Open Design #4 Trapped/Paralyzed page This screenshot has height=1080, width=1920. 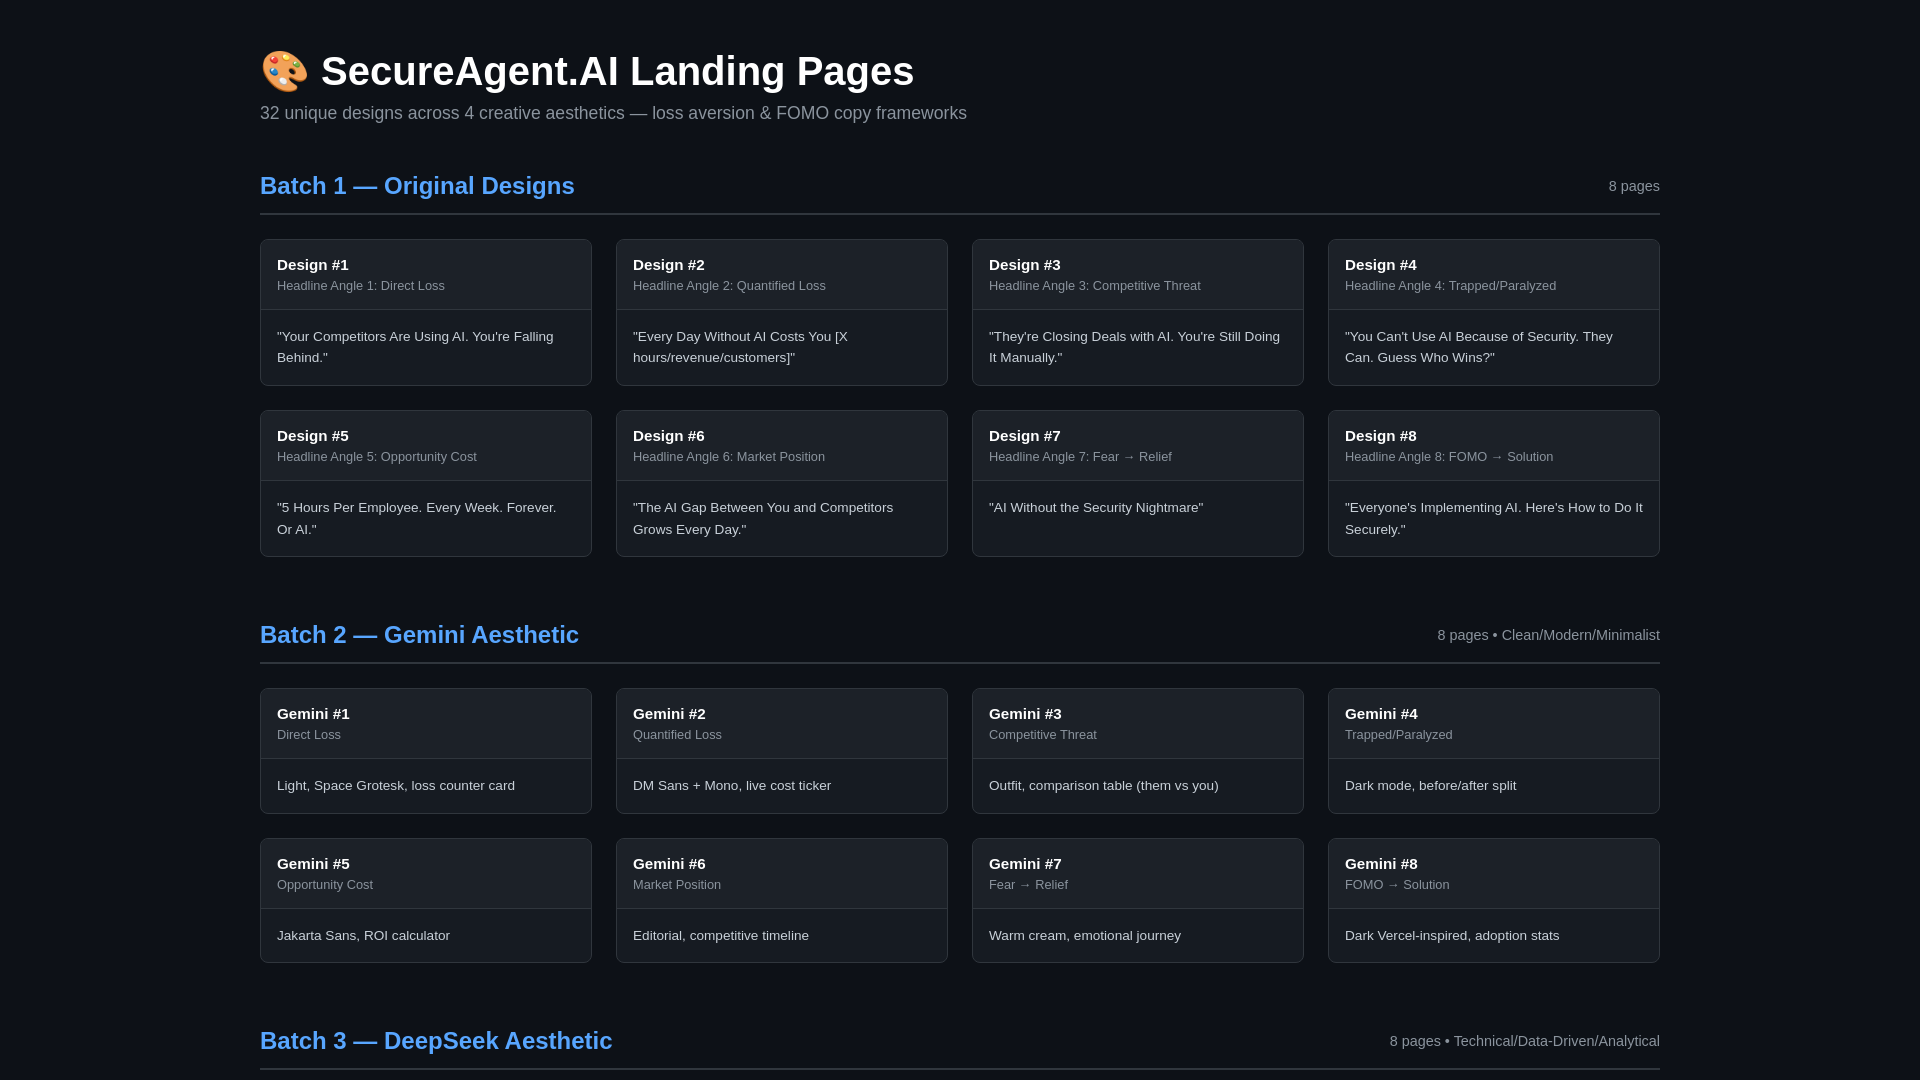1493,312
